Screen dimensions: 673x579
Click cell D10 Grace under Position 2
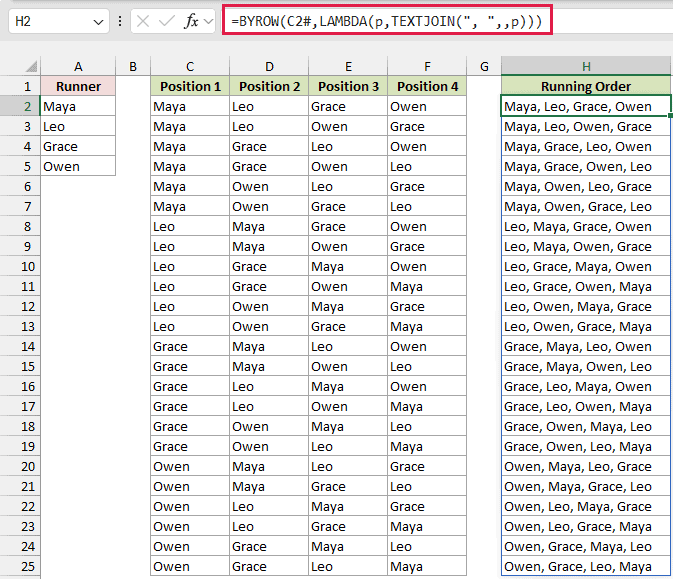[x=269, y=266]
